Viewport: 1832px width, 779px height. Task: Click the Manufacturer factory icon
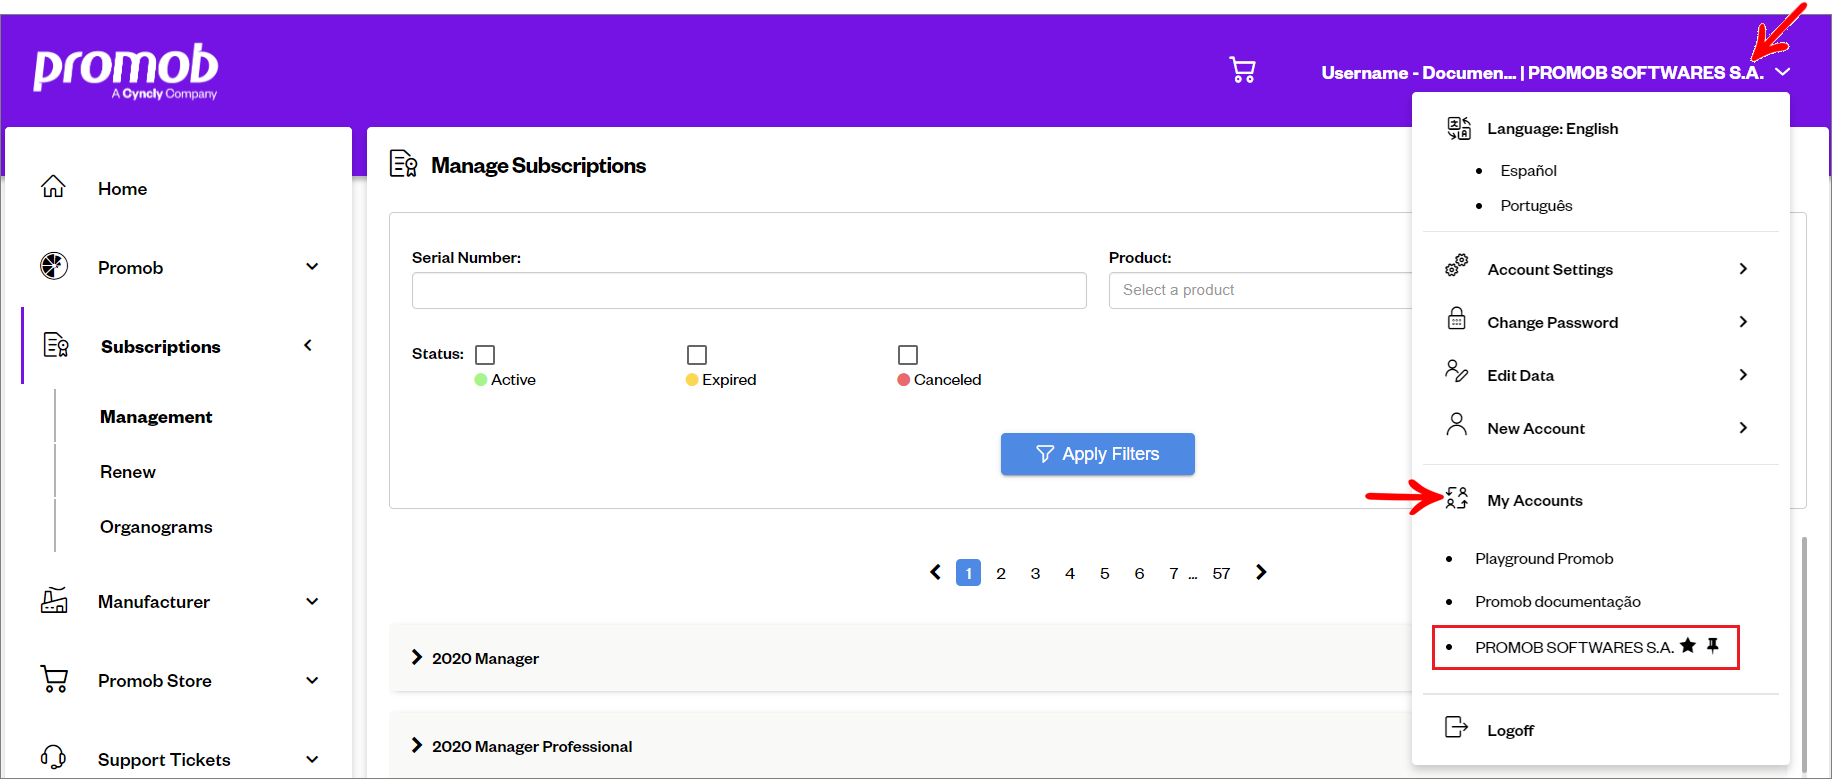pyautogui.click(x=54, y=600)
